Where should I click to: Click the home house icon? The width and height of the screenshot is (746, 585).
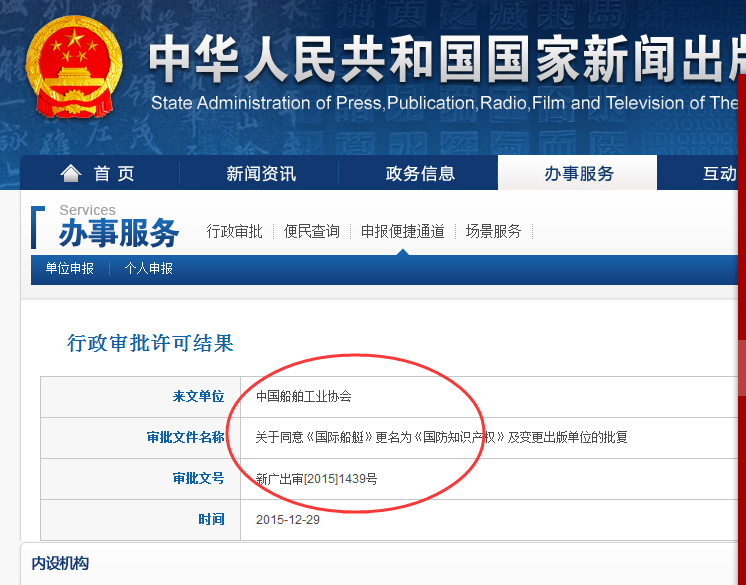pos(70,173)
